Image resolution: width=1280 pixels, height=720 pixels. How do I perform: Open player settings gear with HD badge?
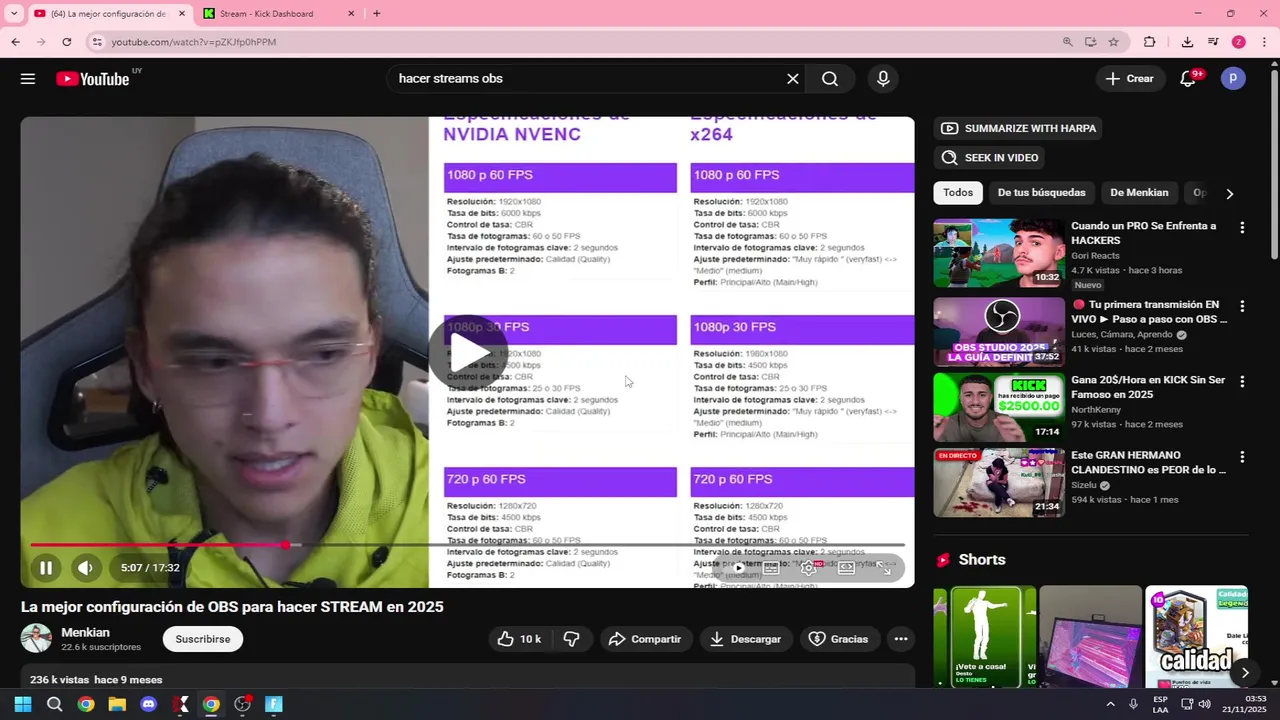click(x=809, y=568)
